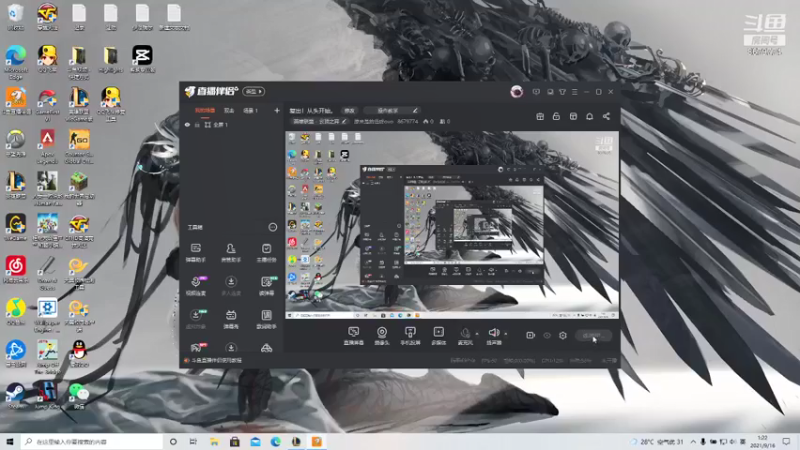Expand the pill button beside the app logo
The image size is (800, 450).
click(x=254, y=91)
